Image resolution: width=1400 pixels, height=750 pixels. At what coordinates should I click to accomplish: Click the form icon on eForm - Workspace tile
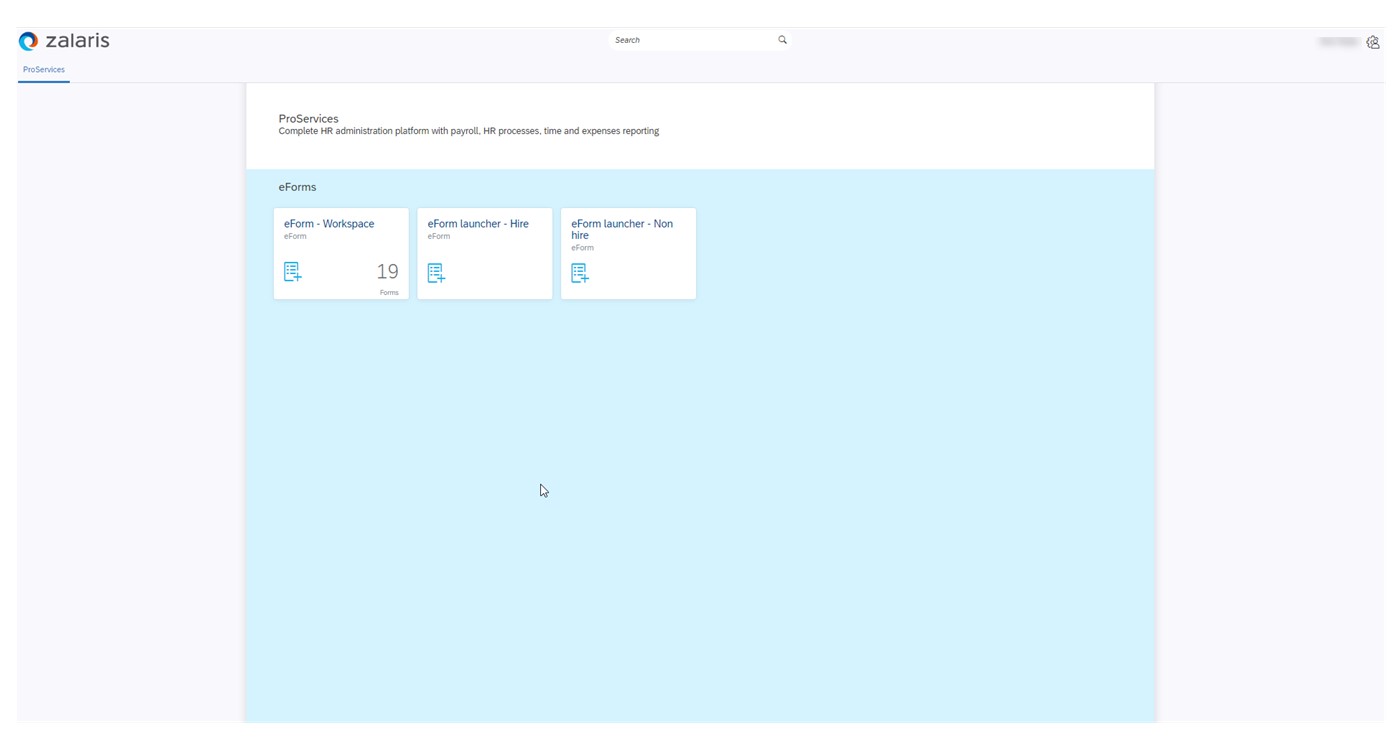pyautogui.click(x=292, y=272)
